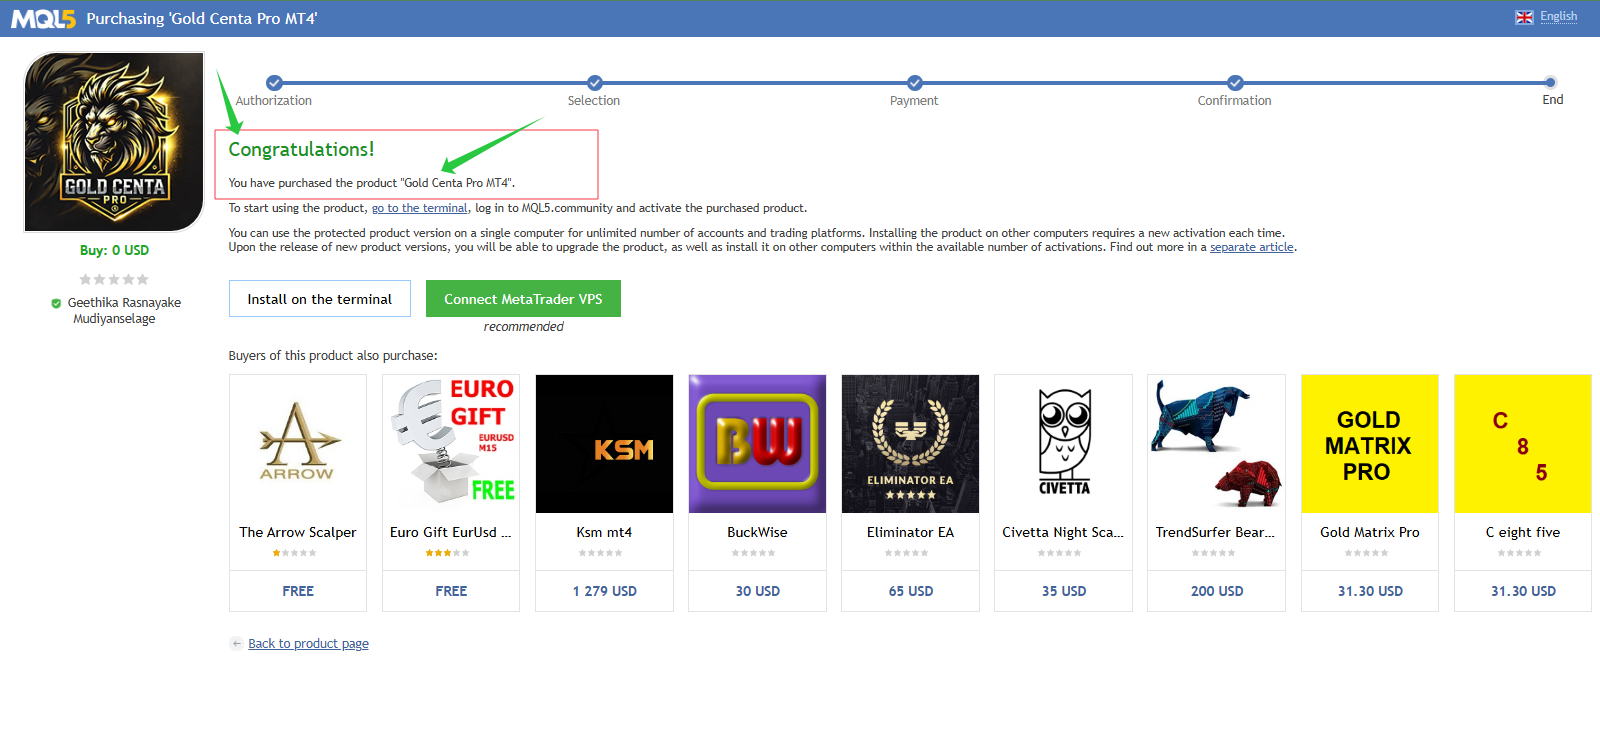Click the Eliminator EA star rating
This screenshot has height=747, width=1600.
(906, 553)
